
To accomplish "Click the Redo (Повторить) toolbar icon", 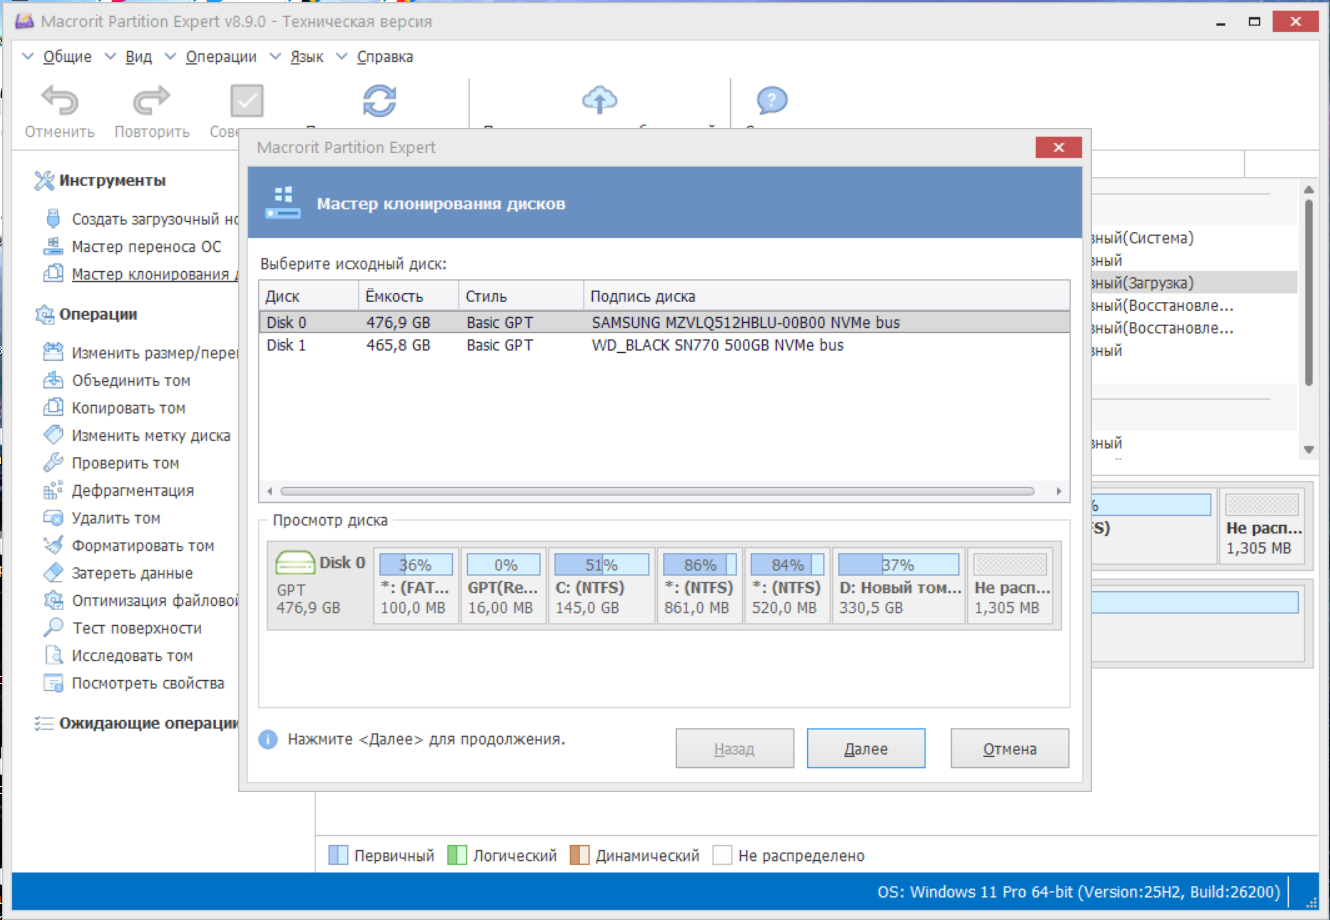I will [x=151, y=102].
